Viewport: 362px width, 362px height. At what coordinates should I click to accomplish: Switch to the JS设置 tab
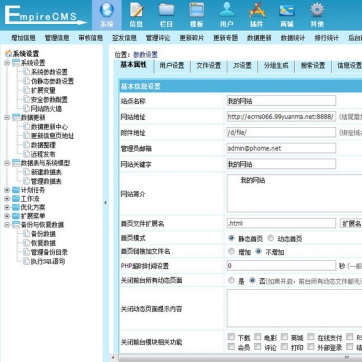(x=242, y=66)
